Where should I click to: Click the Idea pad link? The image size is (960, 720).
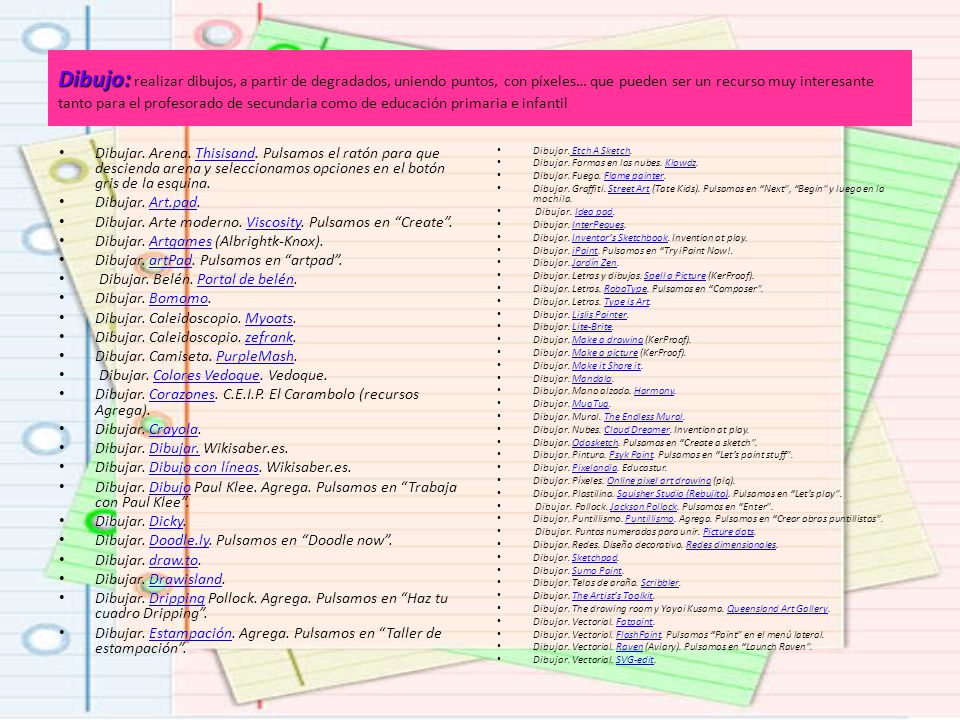coord(593,212)
